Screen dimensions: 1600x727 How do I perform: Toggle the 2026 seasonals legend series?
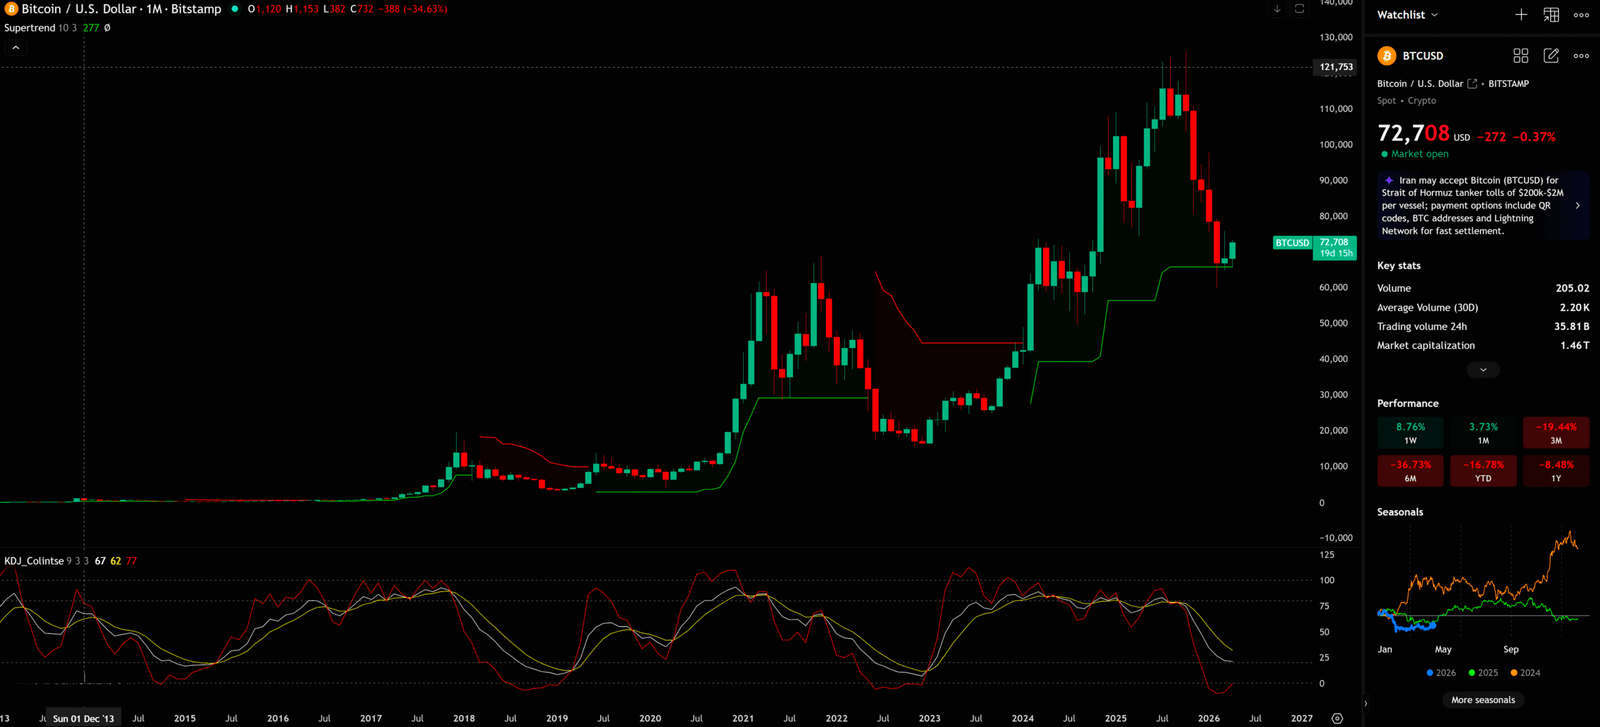(1441, 673)
